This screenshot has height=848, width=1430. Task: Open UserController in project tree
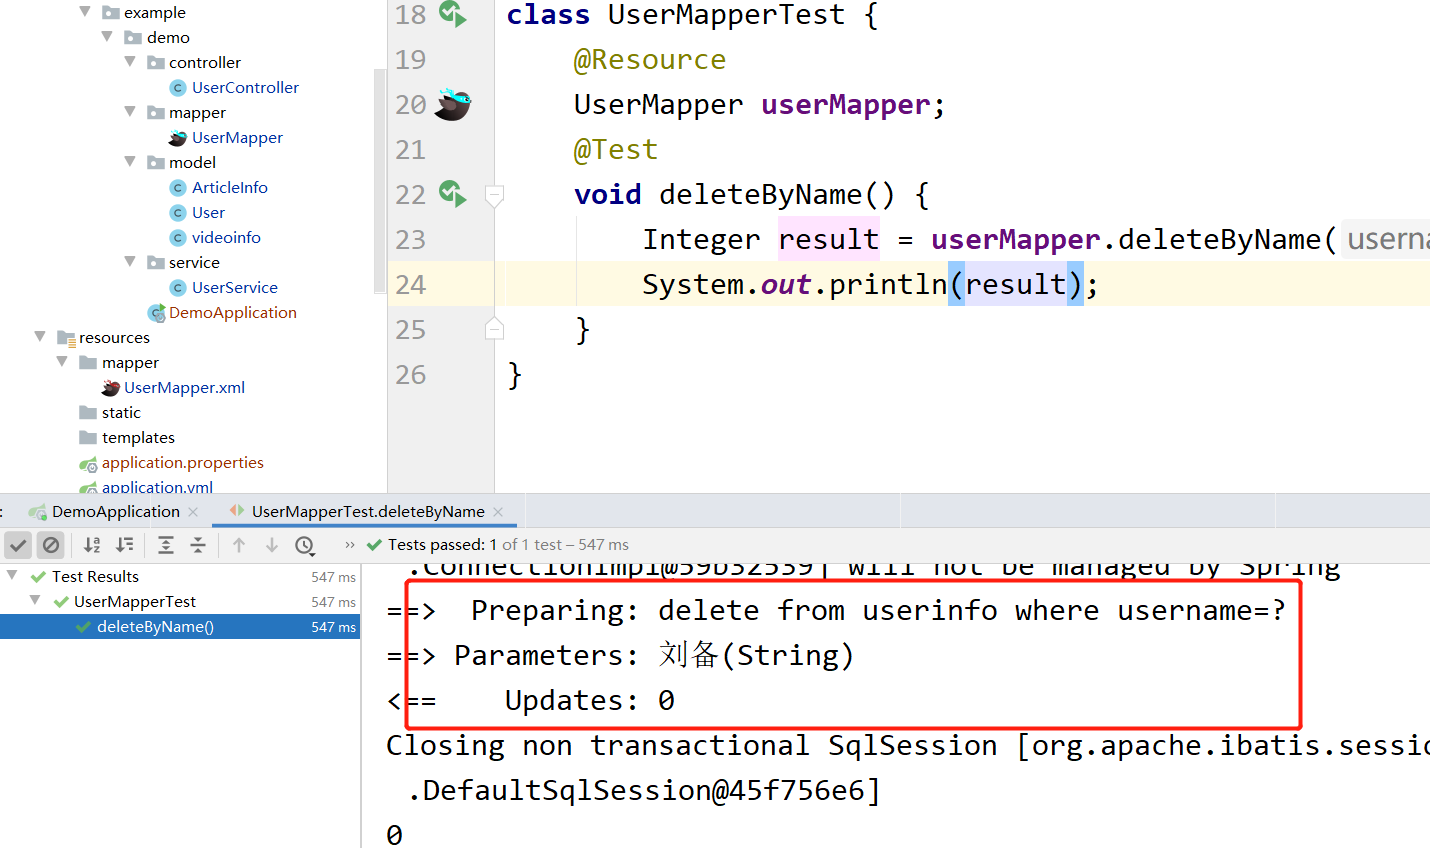tap(245, 87)
